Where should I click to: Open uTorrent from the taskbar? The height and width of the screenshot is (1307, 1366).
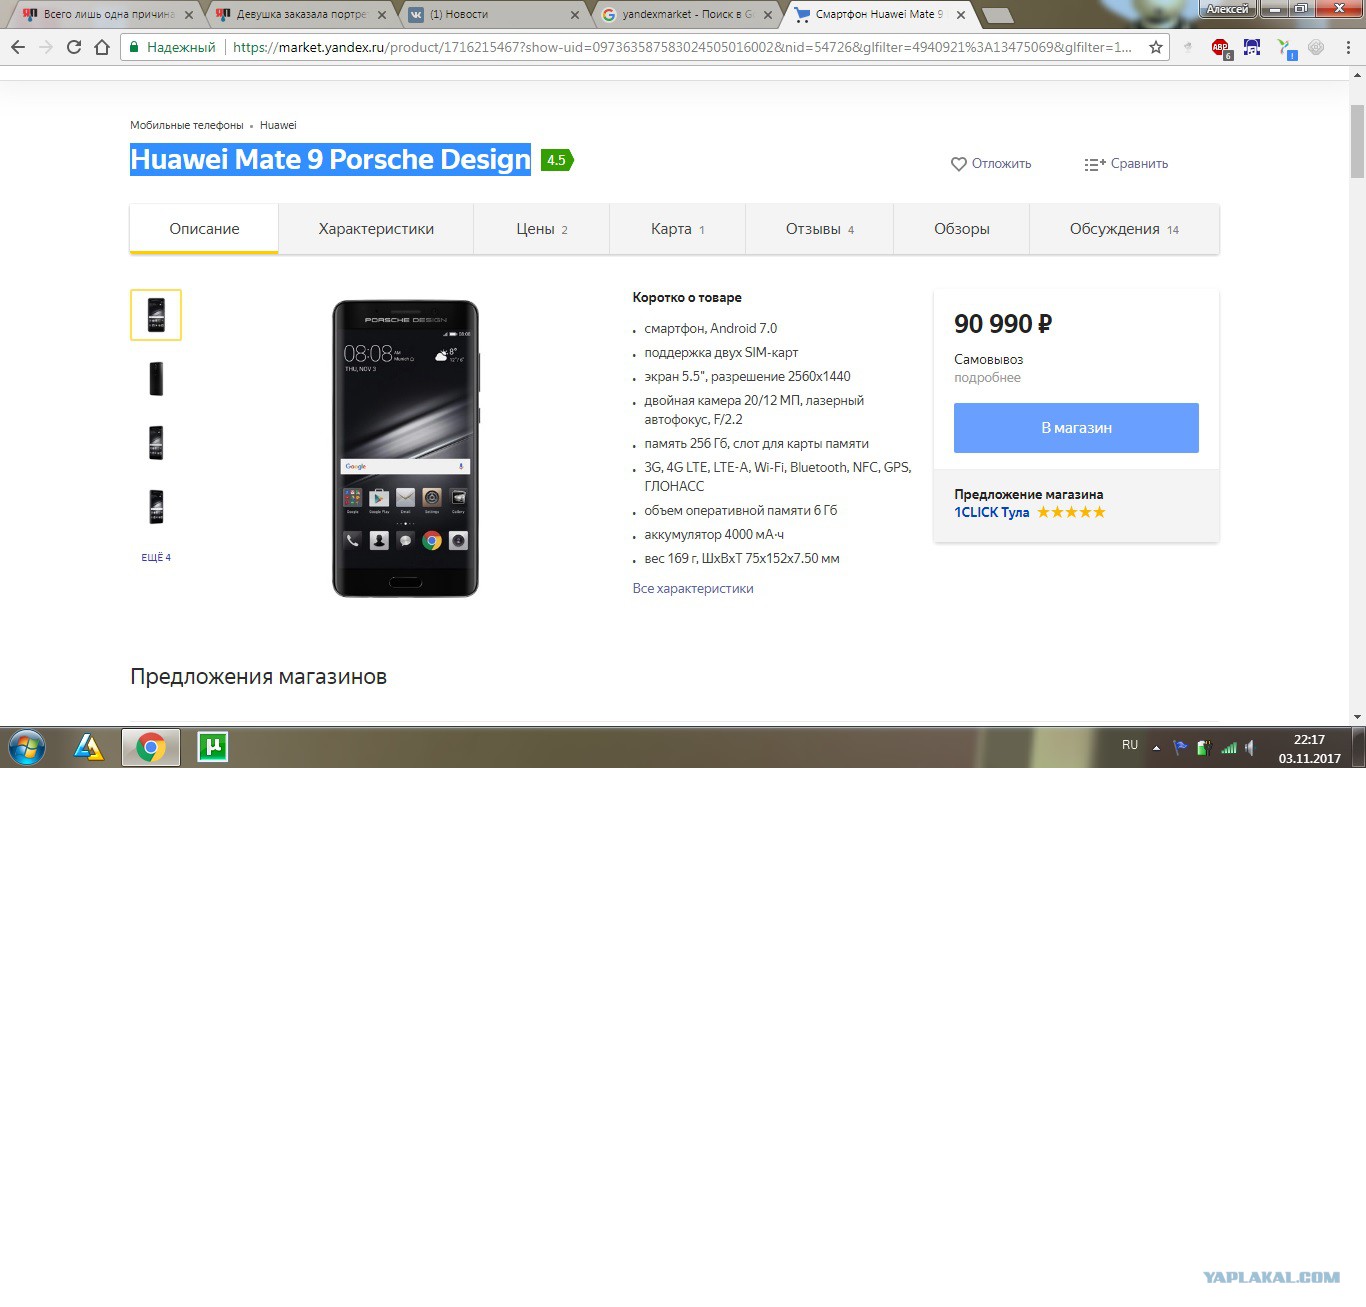pos(212,747)
